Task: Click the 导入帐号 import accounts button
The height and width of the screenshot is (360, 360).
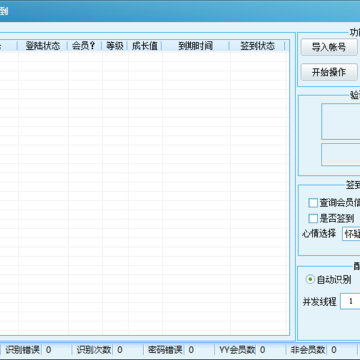Action: coord(329,47)
